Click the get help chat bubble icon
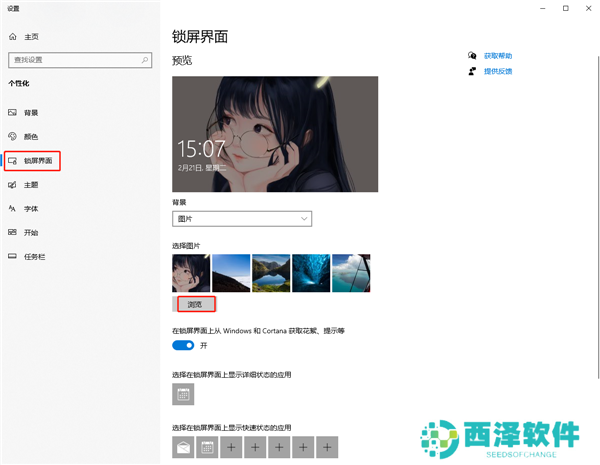 coord(472,56)
